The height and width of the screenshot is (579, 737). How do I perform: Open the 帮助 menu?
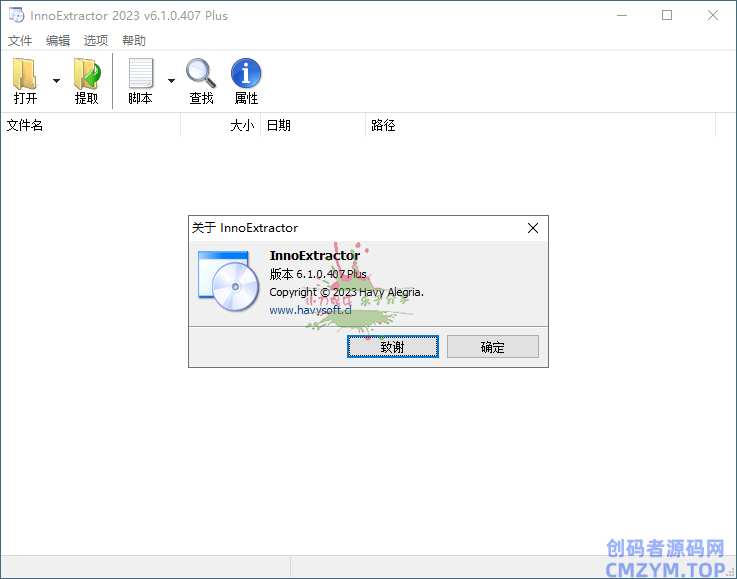coord(134,41)
